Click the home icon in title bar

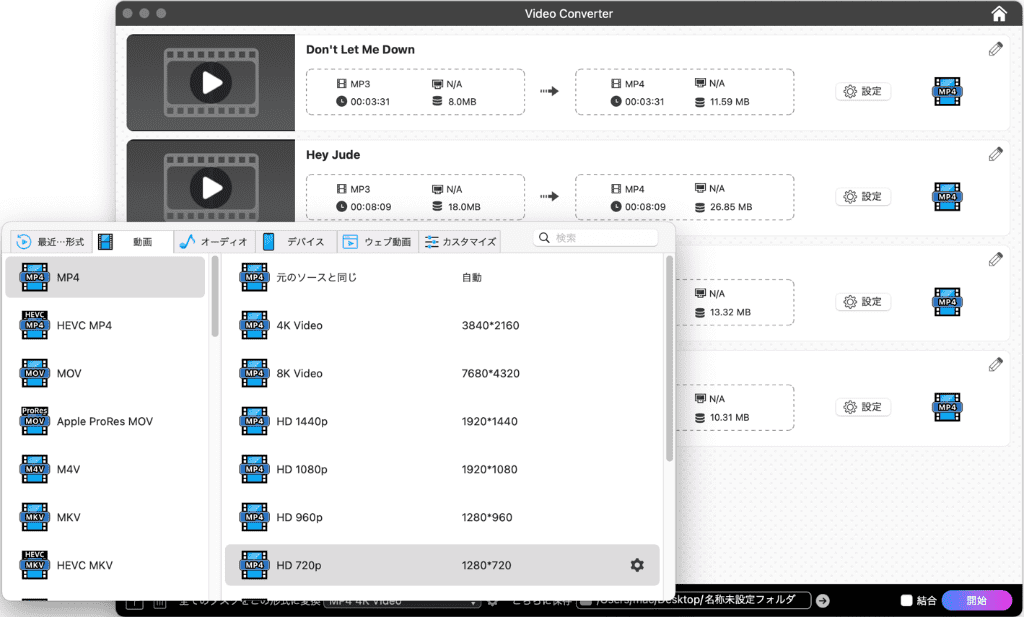[998, 14]
